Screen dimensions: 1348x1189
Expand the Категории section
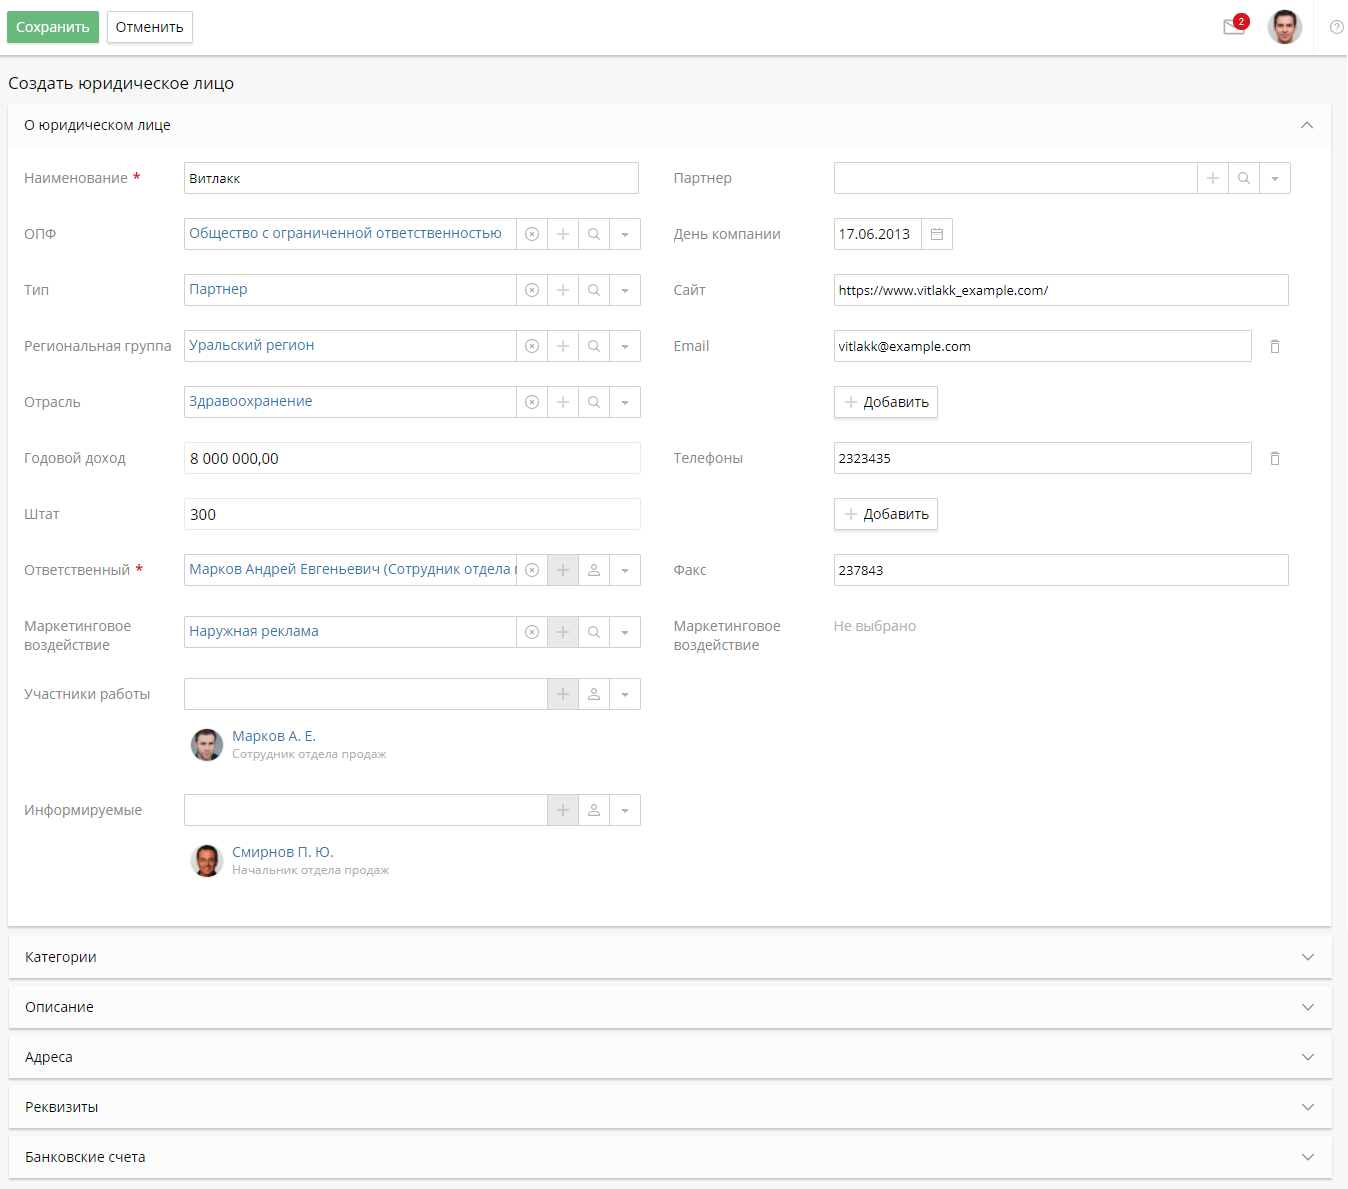tap(1307, 957)
